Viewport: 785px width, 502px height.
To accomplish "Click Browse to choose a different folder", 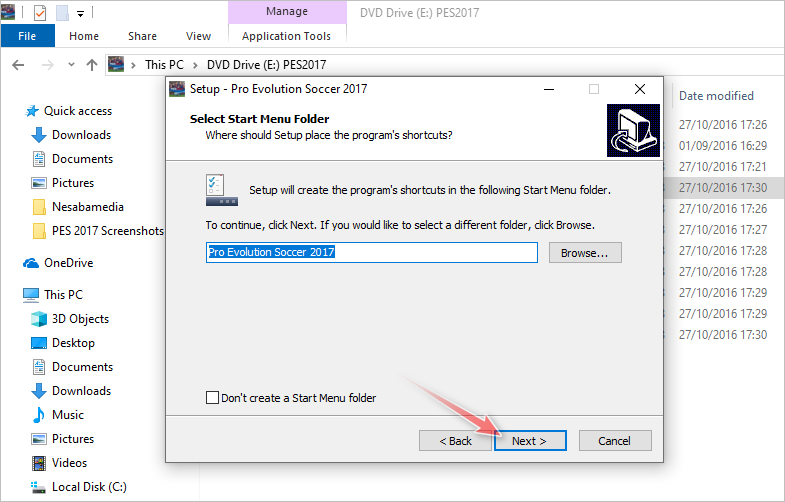I will point(584,253).
